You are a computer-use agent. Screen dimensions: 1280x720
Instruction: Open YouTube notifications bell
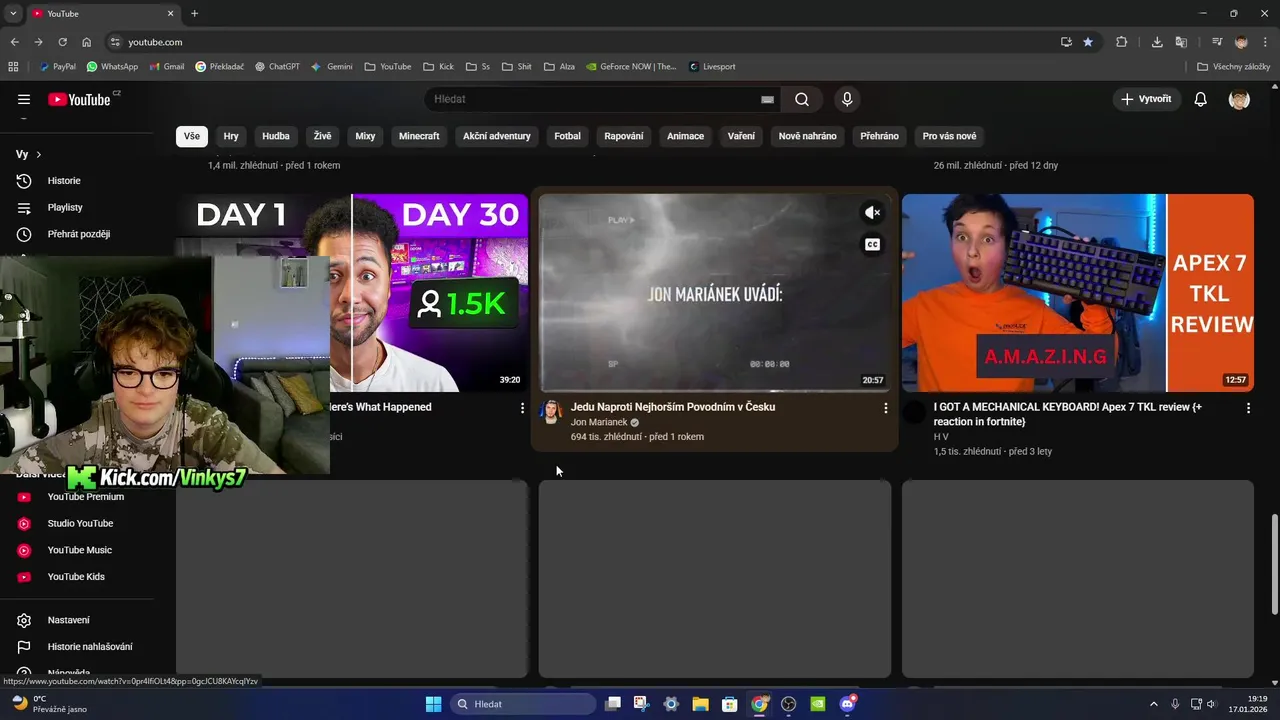click(x=1201, y=99)
